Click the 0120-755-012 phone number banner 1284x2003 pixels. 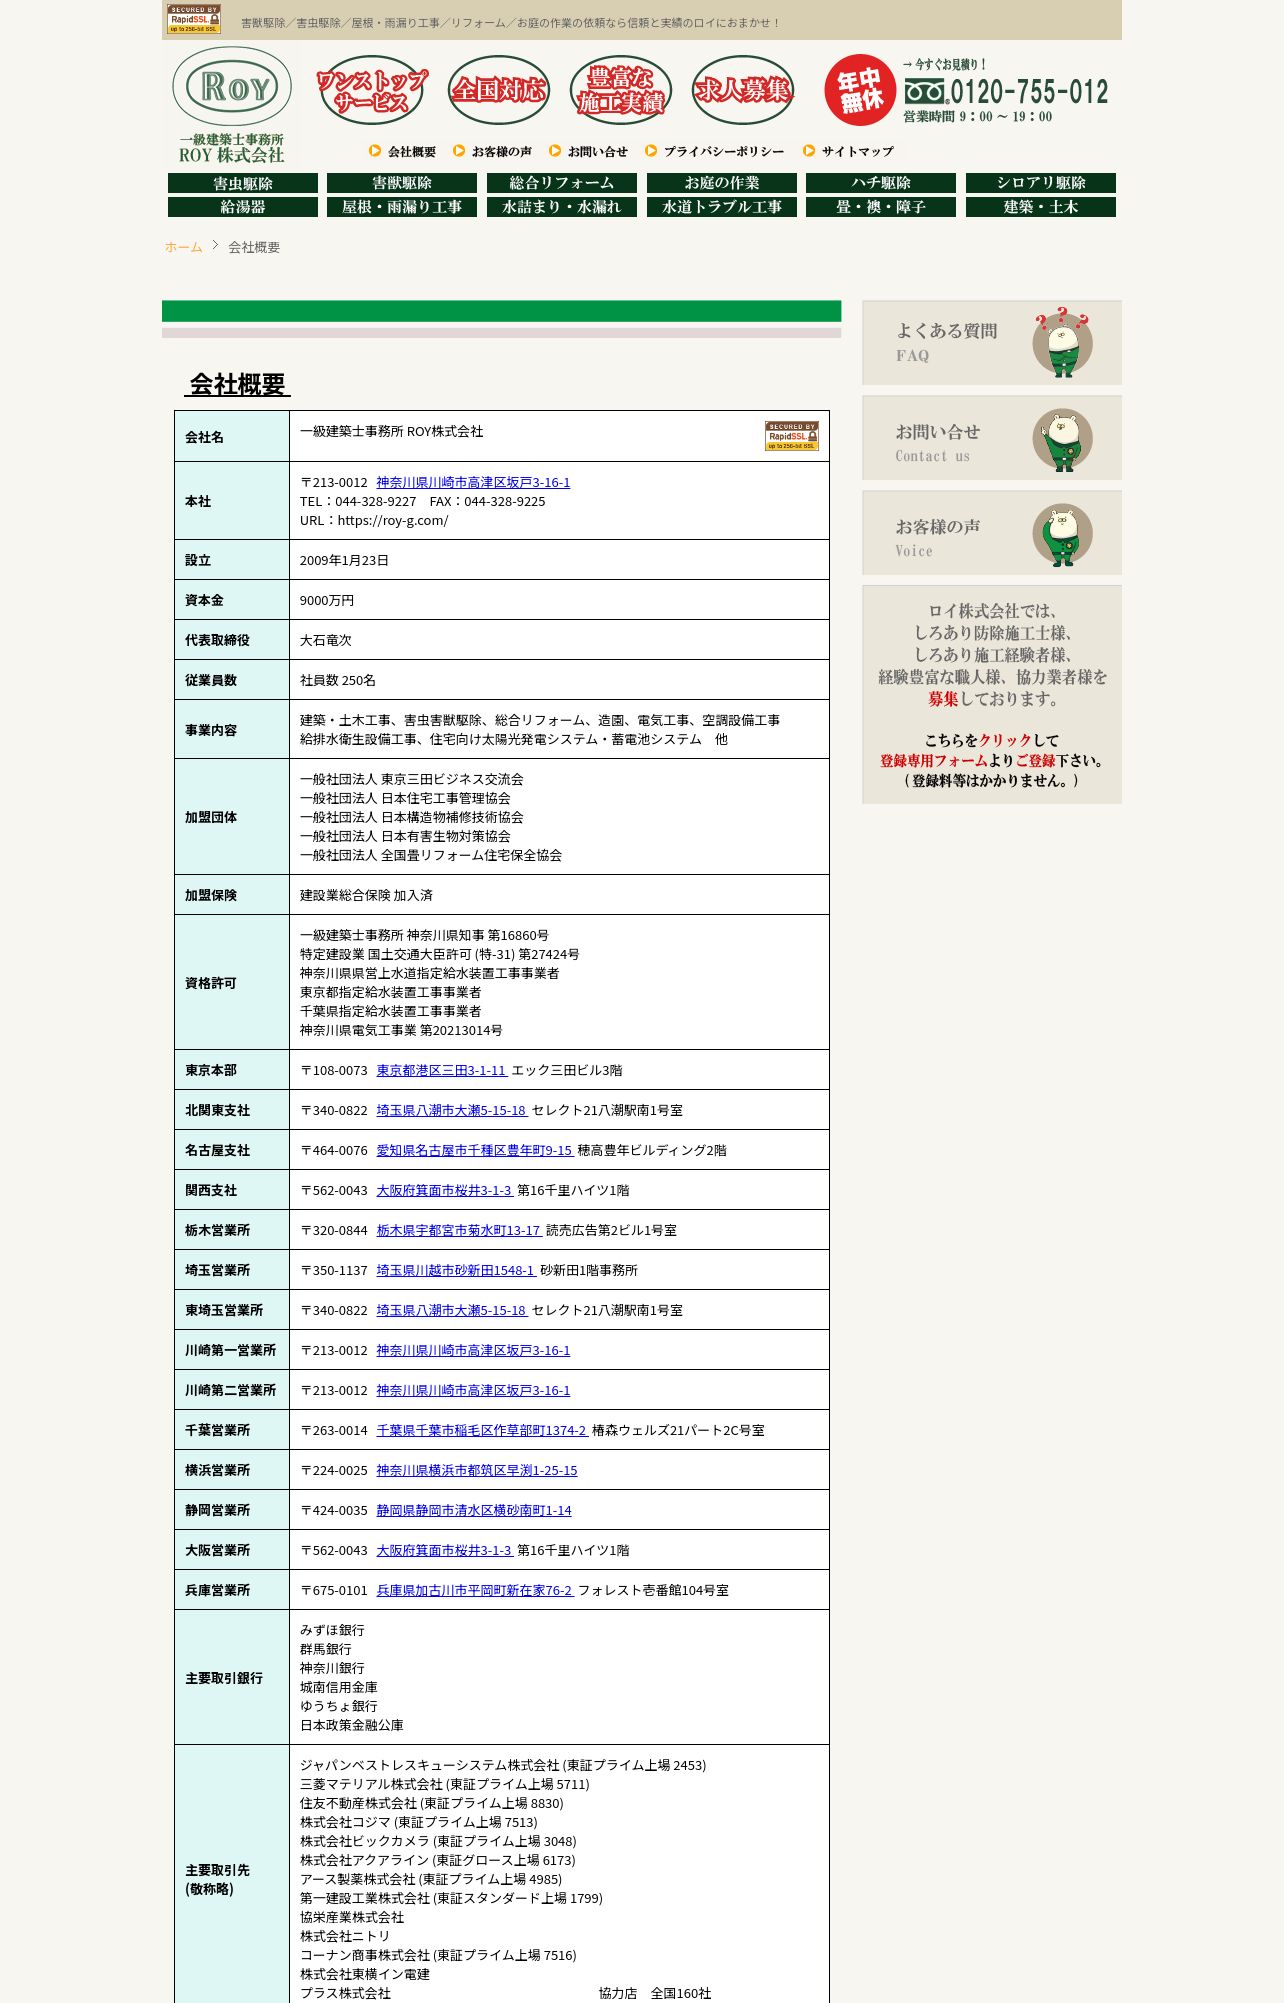click(1006, 91)
